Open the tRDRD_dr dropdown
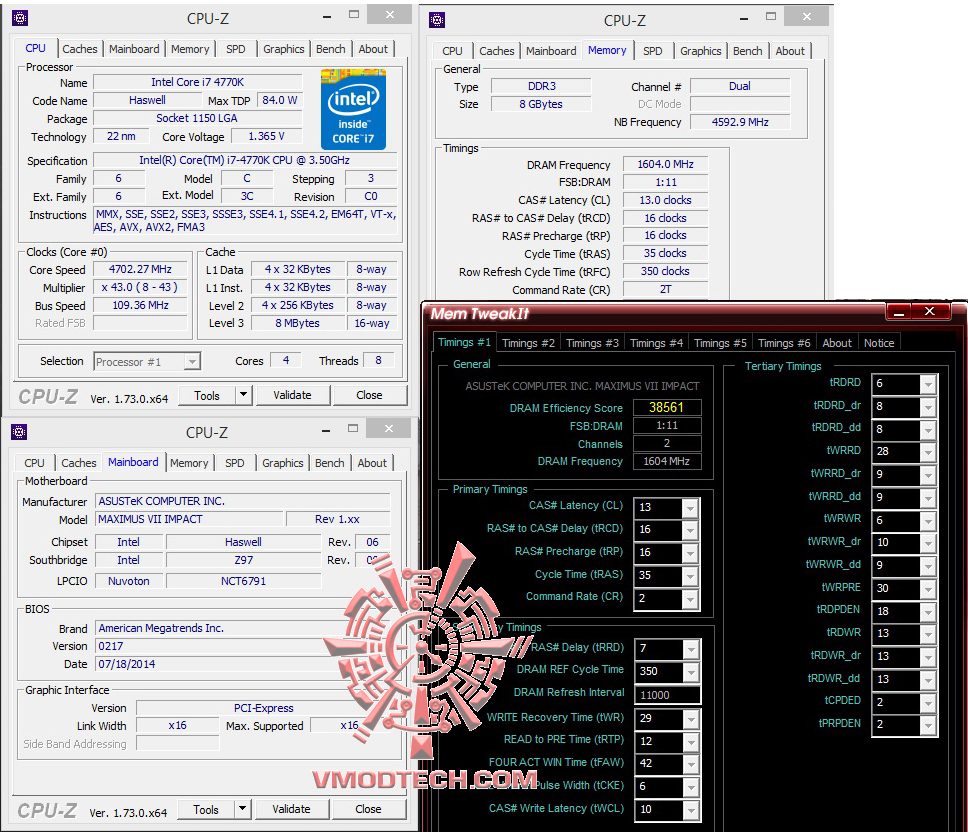The image size is (968, 832). click(928, 407)
